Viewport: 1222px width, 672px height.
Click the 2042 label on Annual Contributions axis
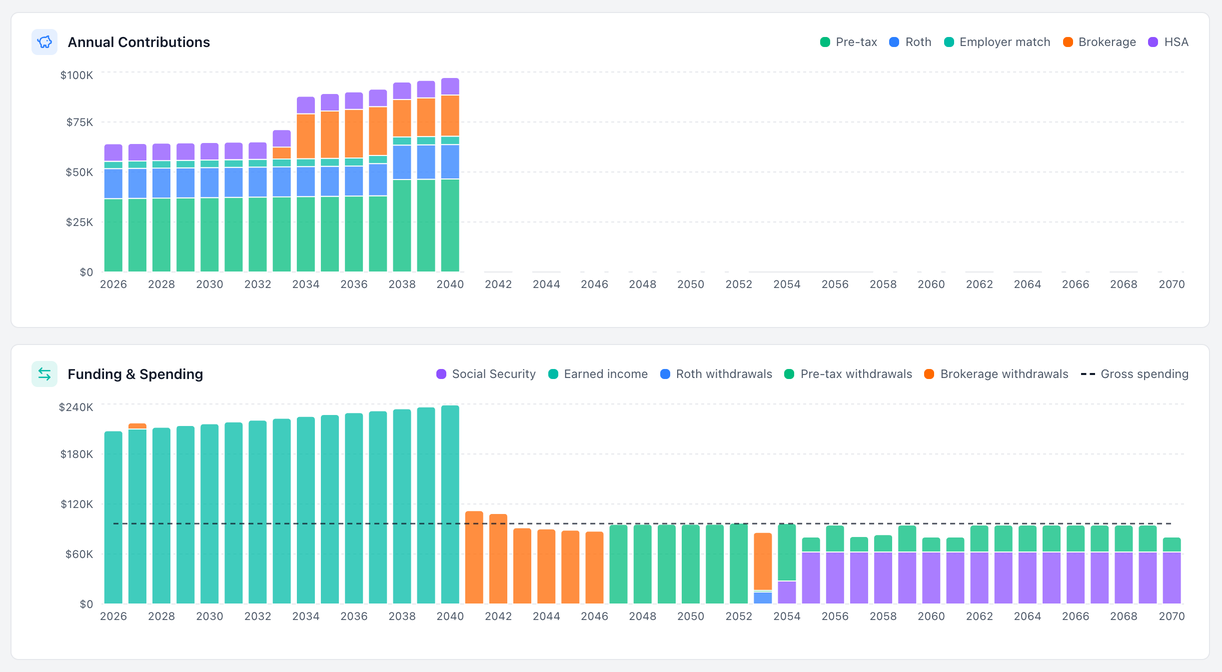pos(498,284)
